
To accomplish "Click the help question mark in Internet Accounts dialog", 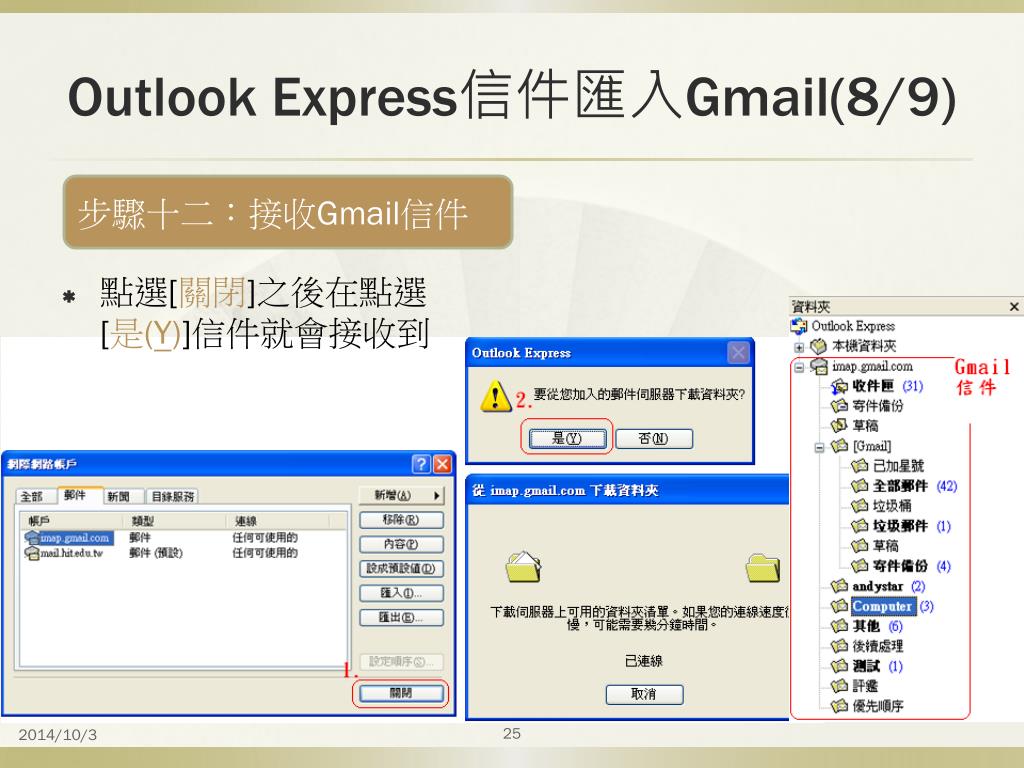I will pos(421,464).
